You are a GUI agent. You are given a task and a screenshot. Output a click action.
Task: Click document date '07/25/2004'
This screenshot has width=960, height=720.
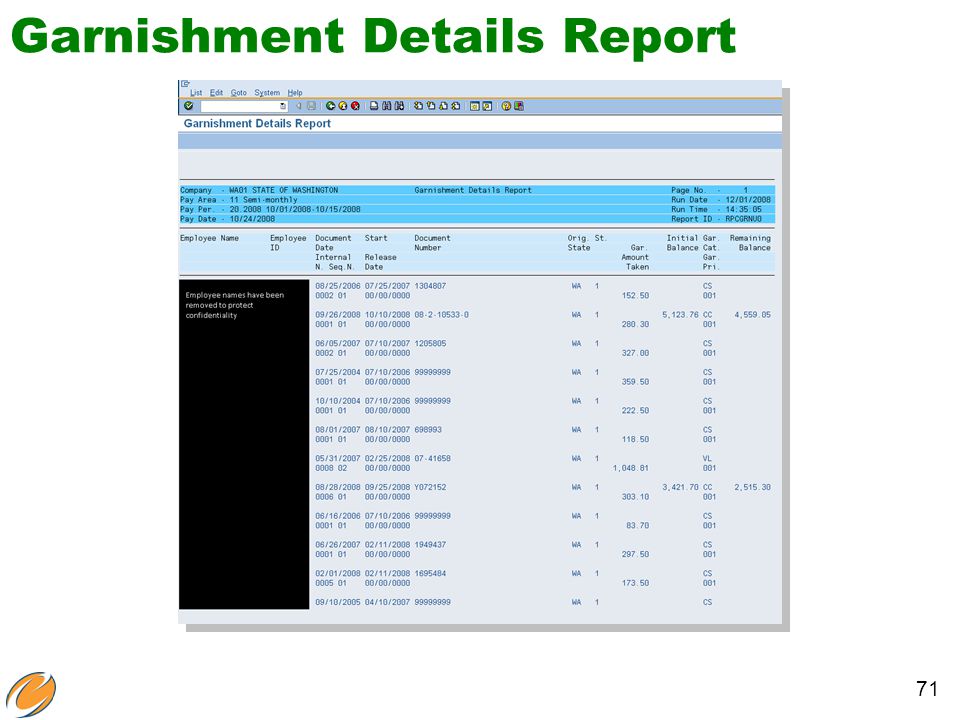(x=337, y=372)
